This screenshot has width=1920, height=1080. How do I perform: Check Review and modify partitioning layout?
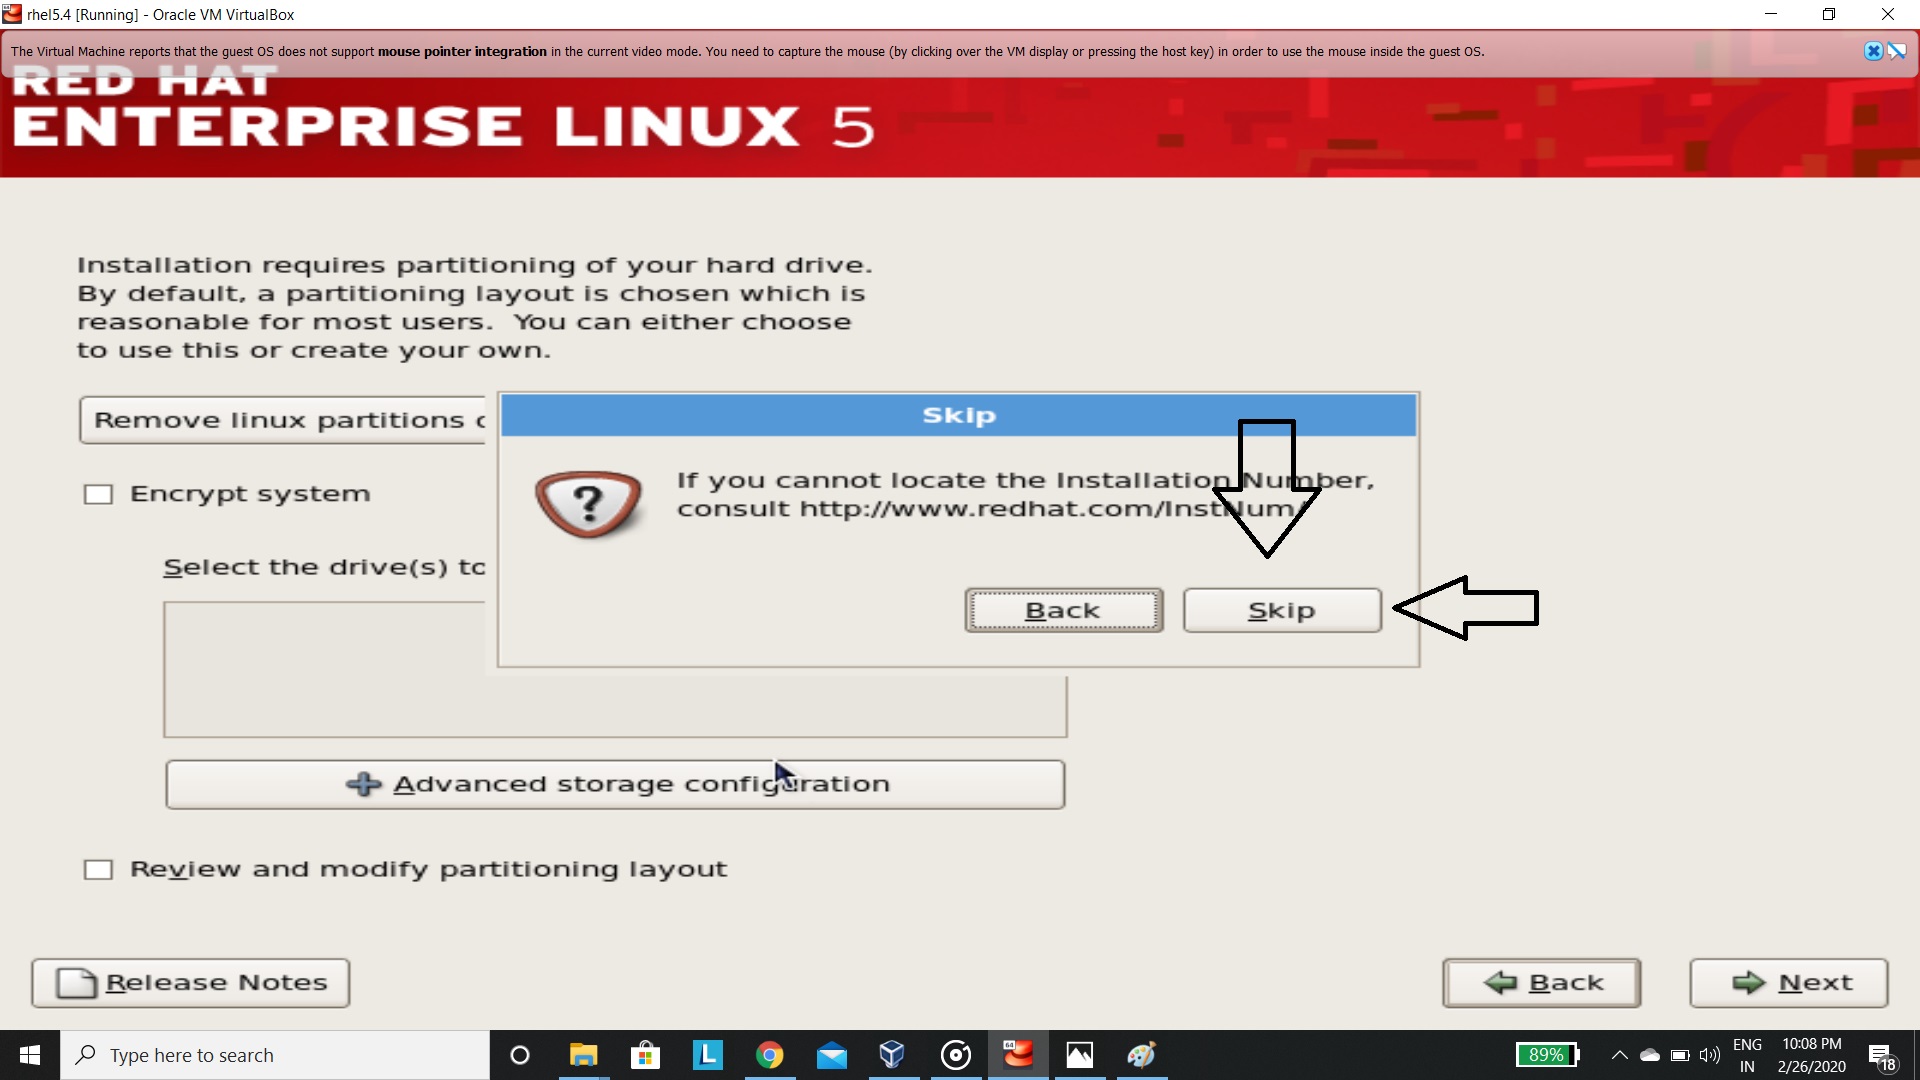pyautogui.click(x=98, y=869)
